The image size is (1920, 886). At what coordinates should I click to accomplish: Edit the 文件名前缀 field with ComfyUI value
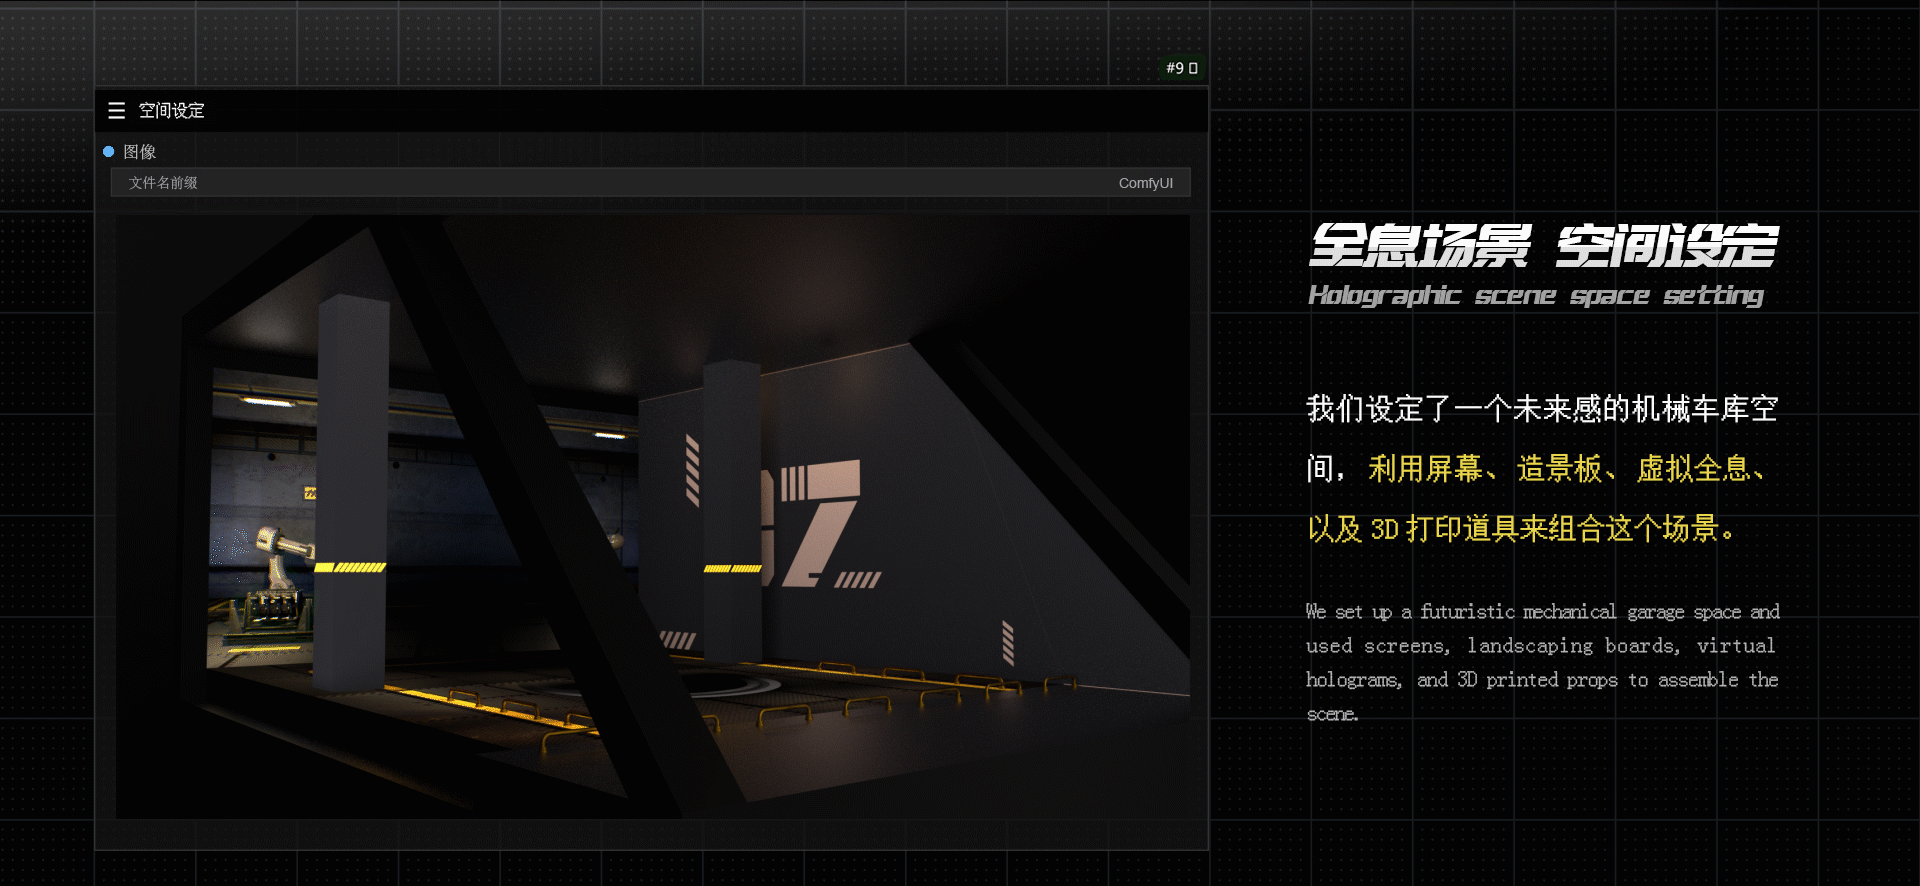coord(650,183)
